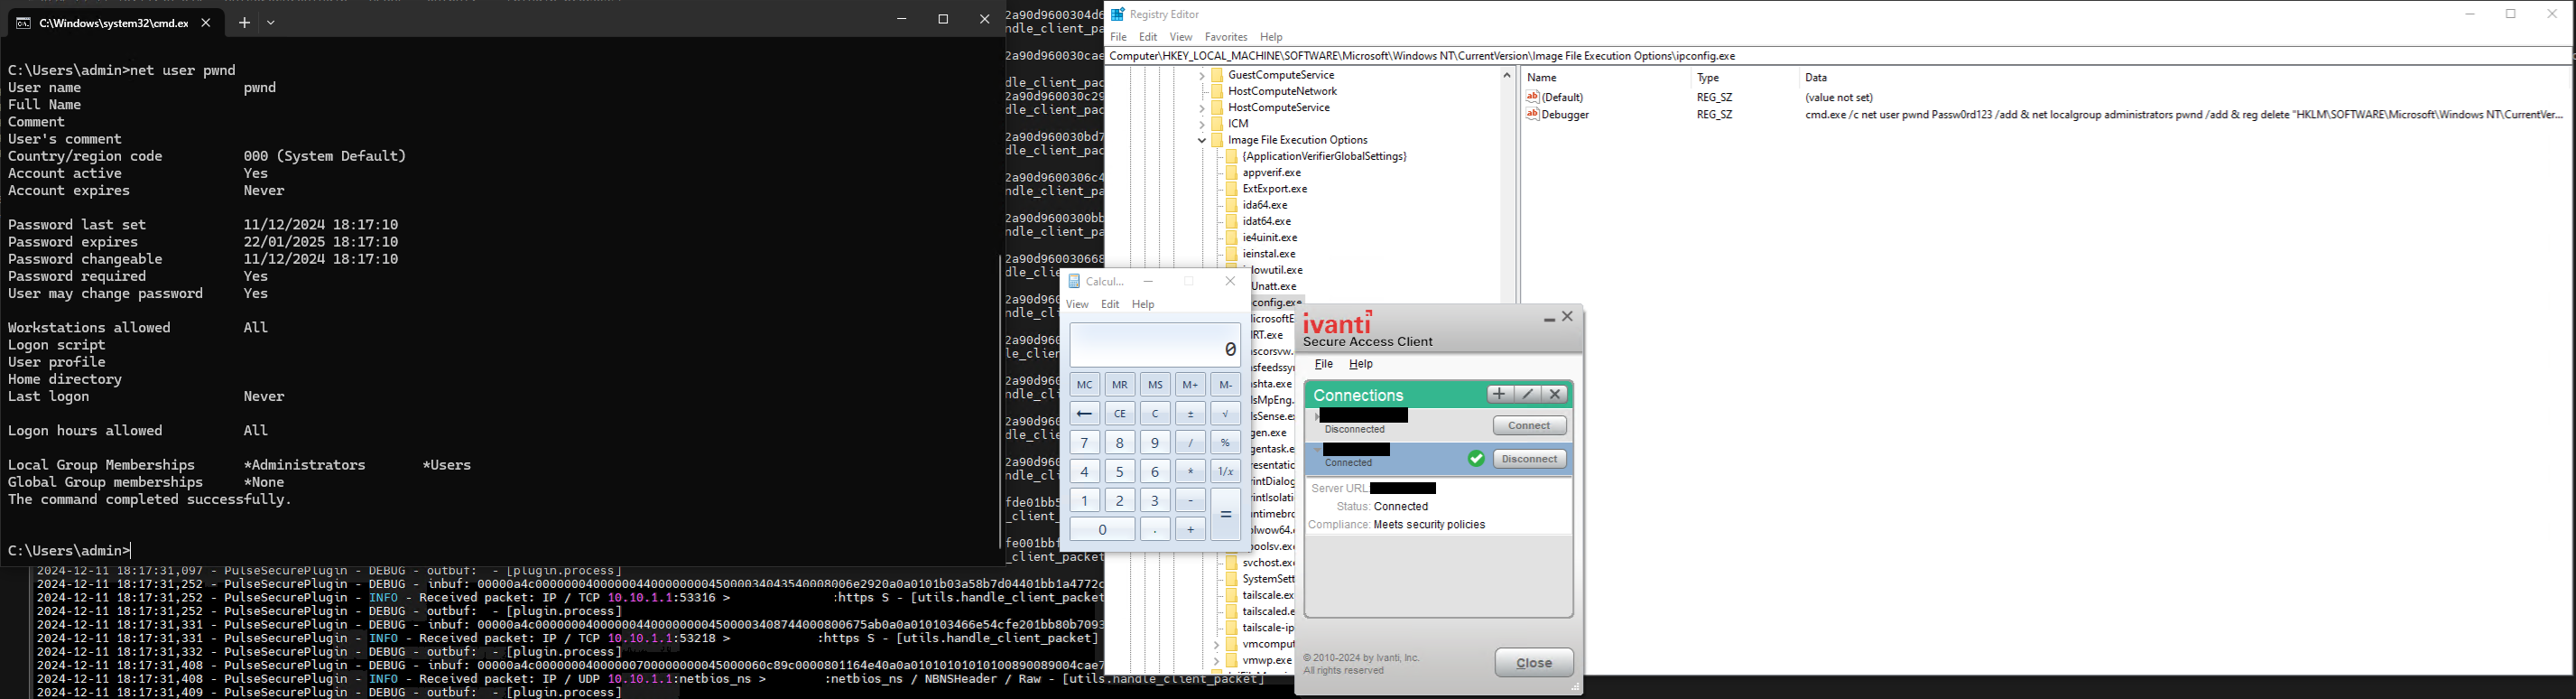The image size is (2576, 699).
Task: Select the {ApplicationVerifierGlobalSettings} registry key
Action: 1324,157
